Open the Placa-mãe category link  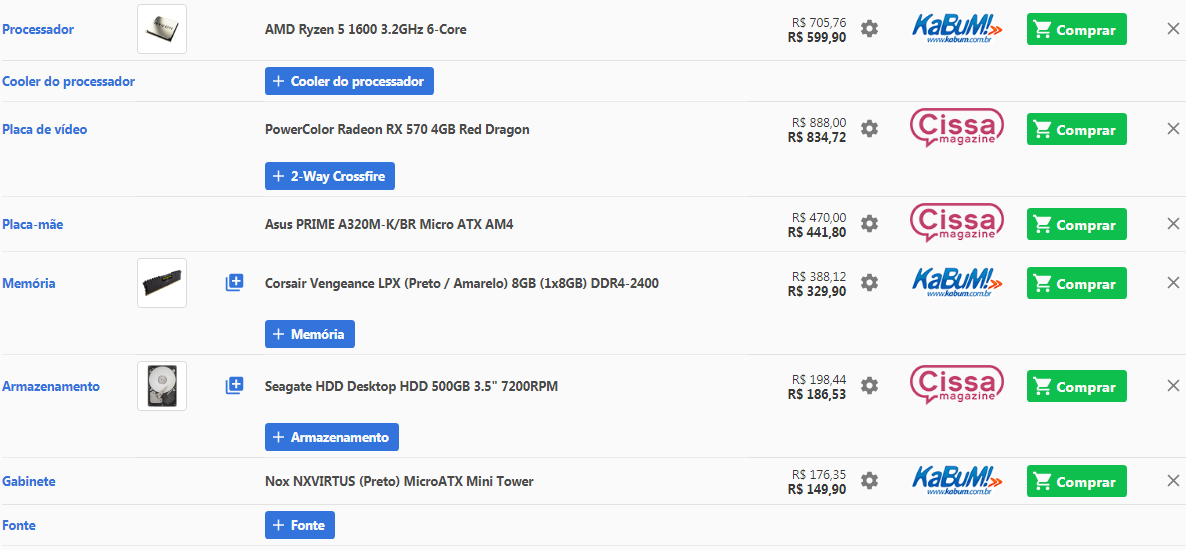pyautogui.click(x=33, y=225)
